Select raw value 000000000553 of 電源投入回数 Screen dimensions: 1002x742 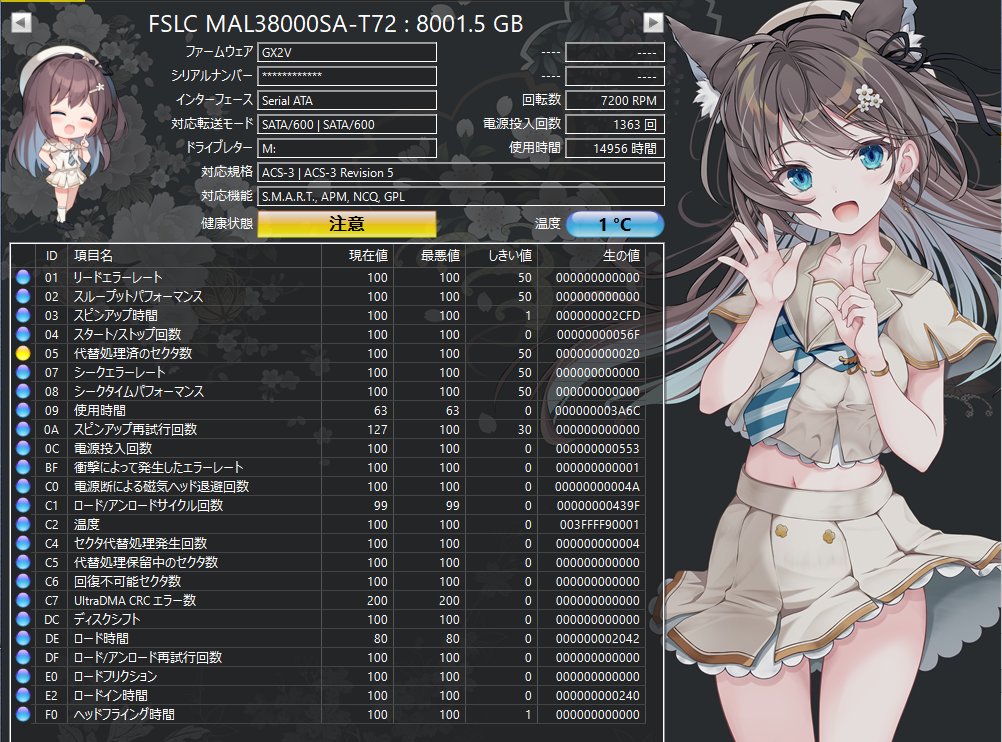click(597, 449)
